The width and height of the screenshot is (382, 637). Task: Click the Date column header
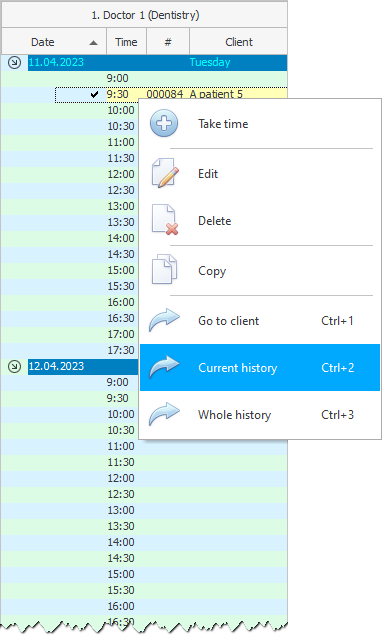click(54, 42)
